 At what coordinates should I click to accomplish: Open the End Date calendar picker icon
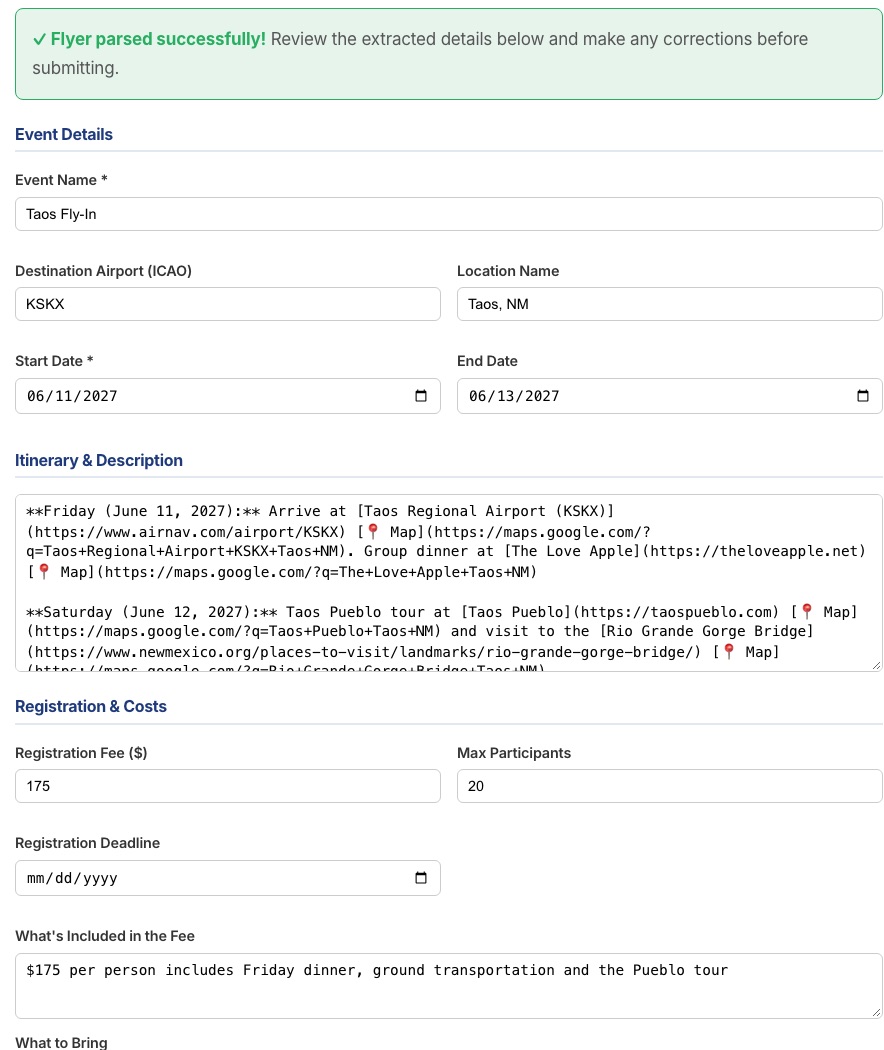tap(863, 396)
